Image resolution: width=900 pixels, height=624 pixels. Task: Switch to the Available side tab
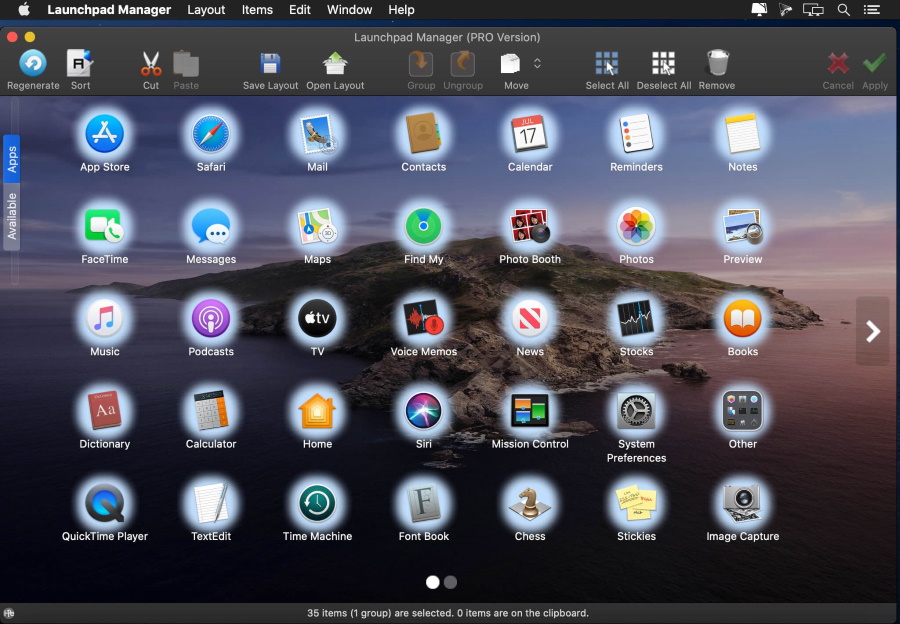tap(11, 216)
